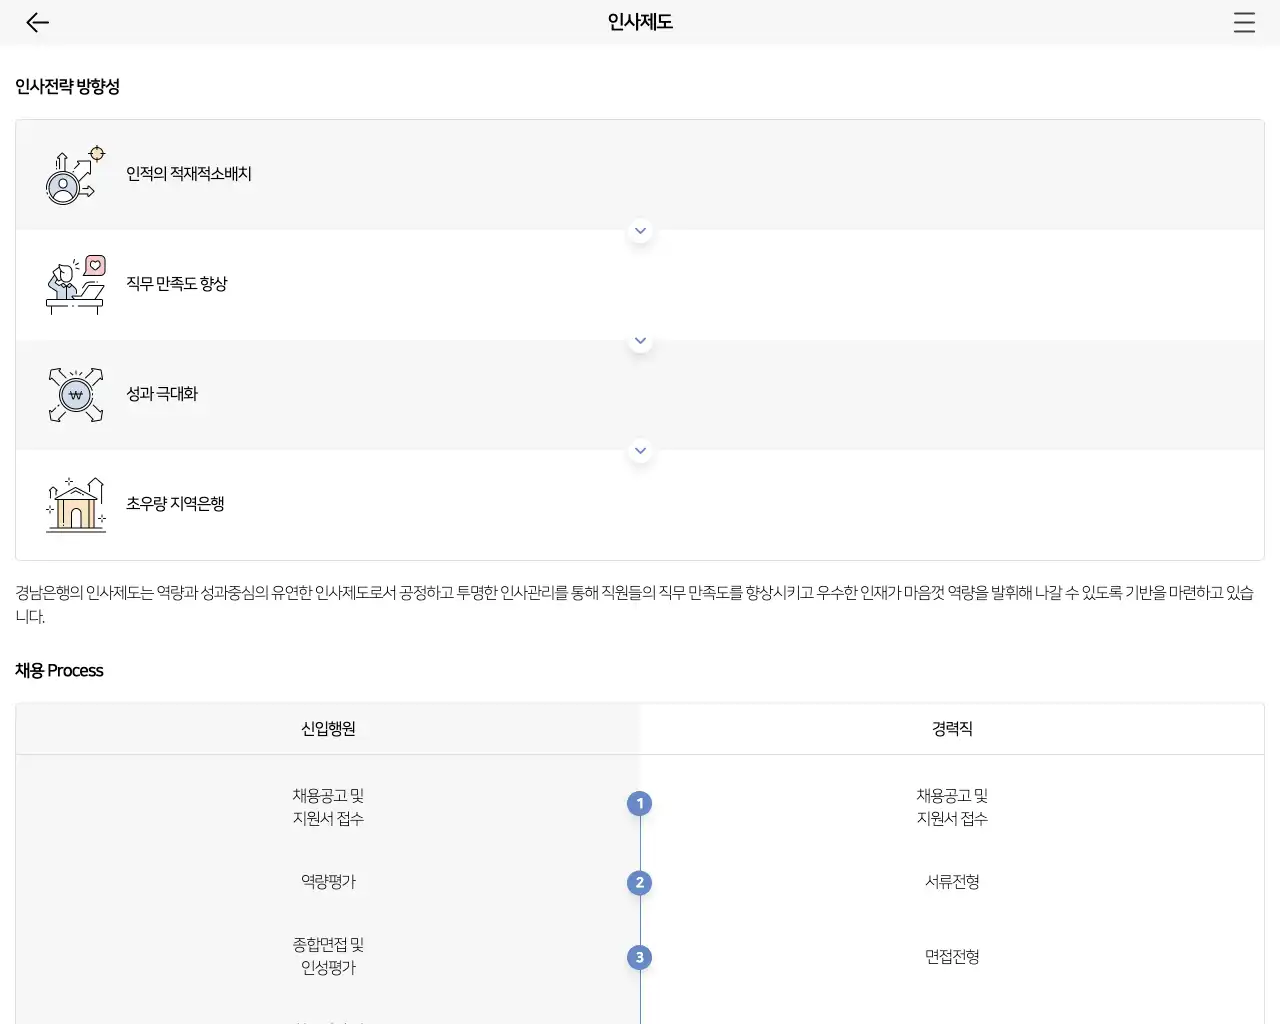Select the 신입행원 tab
Viewport: 1280px width, 1024px height.
pyautogui.click(x=328, y=729)
